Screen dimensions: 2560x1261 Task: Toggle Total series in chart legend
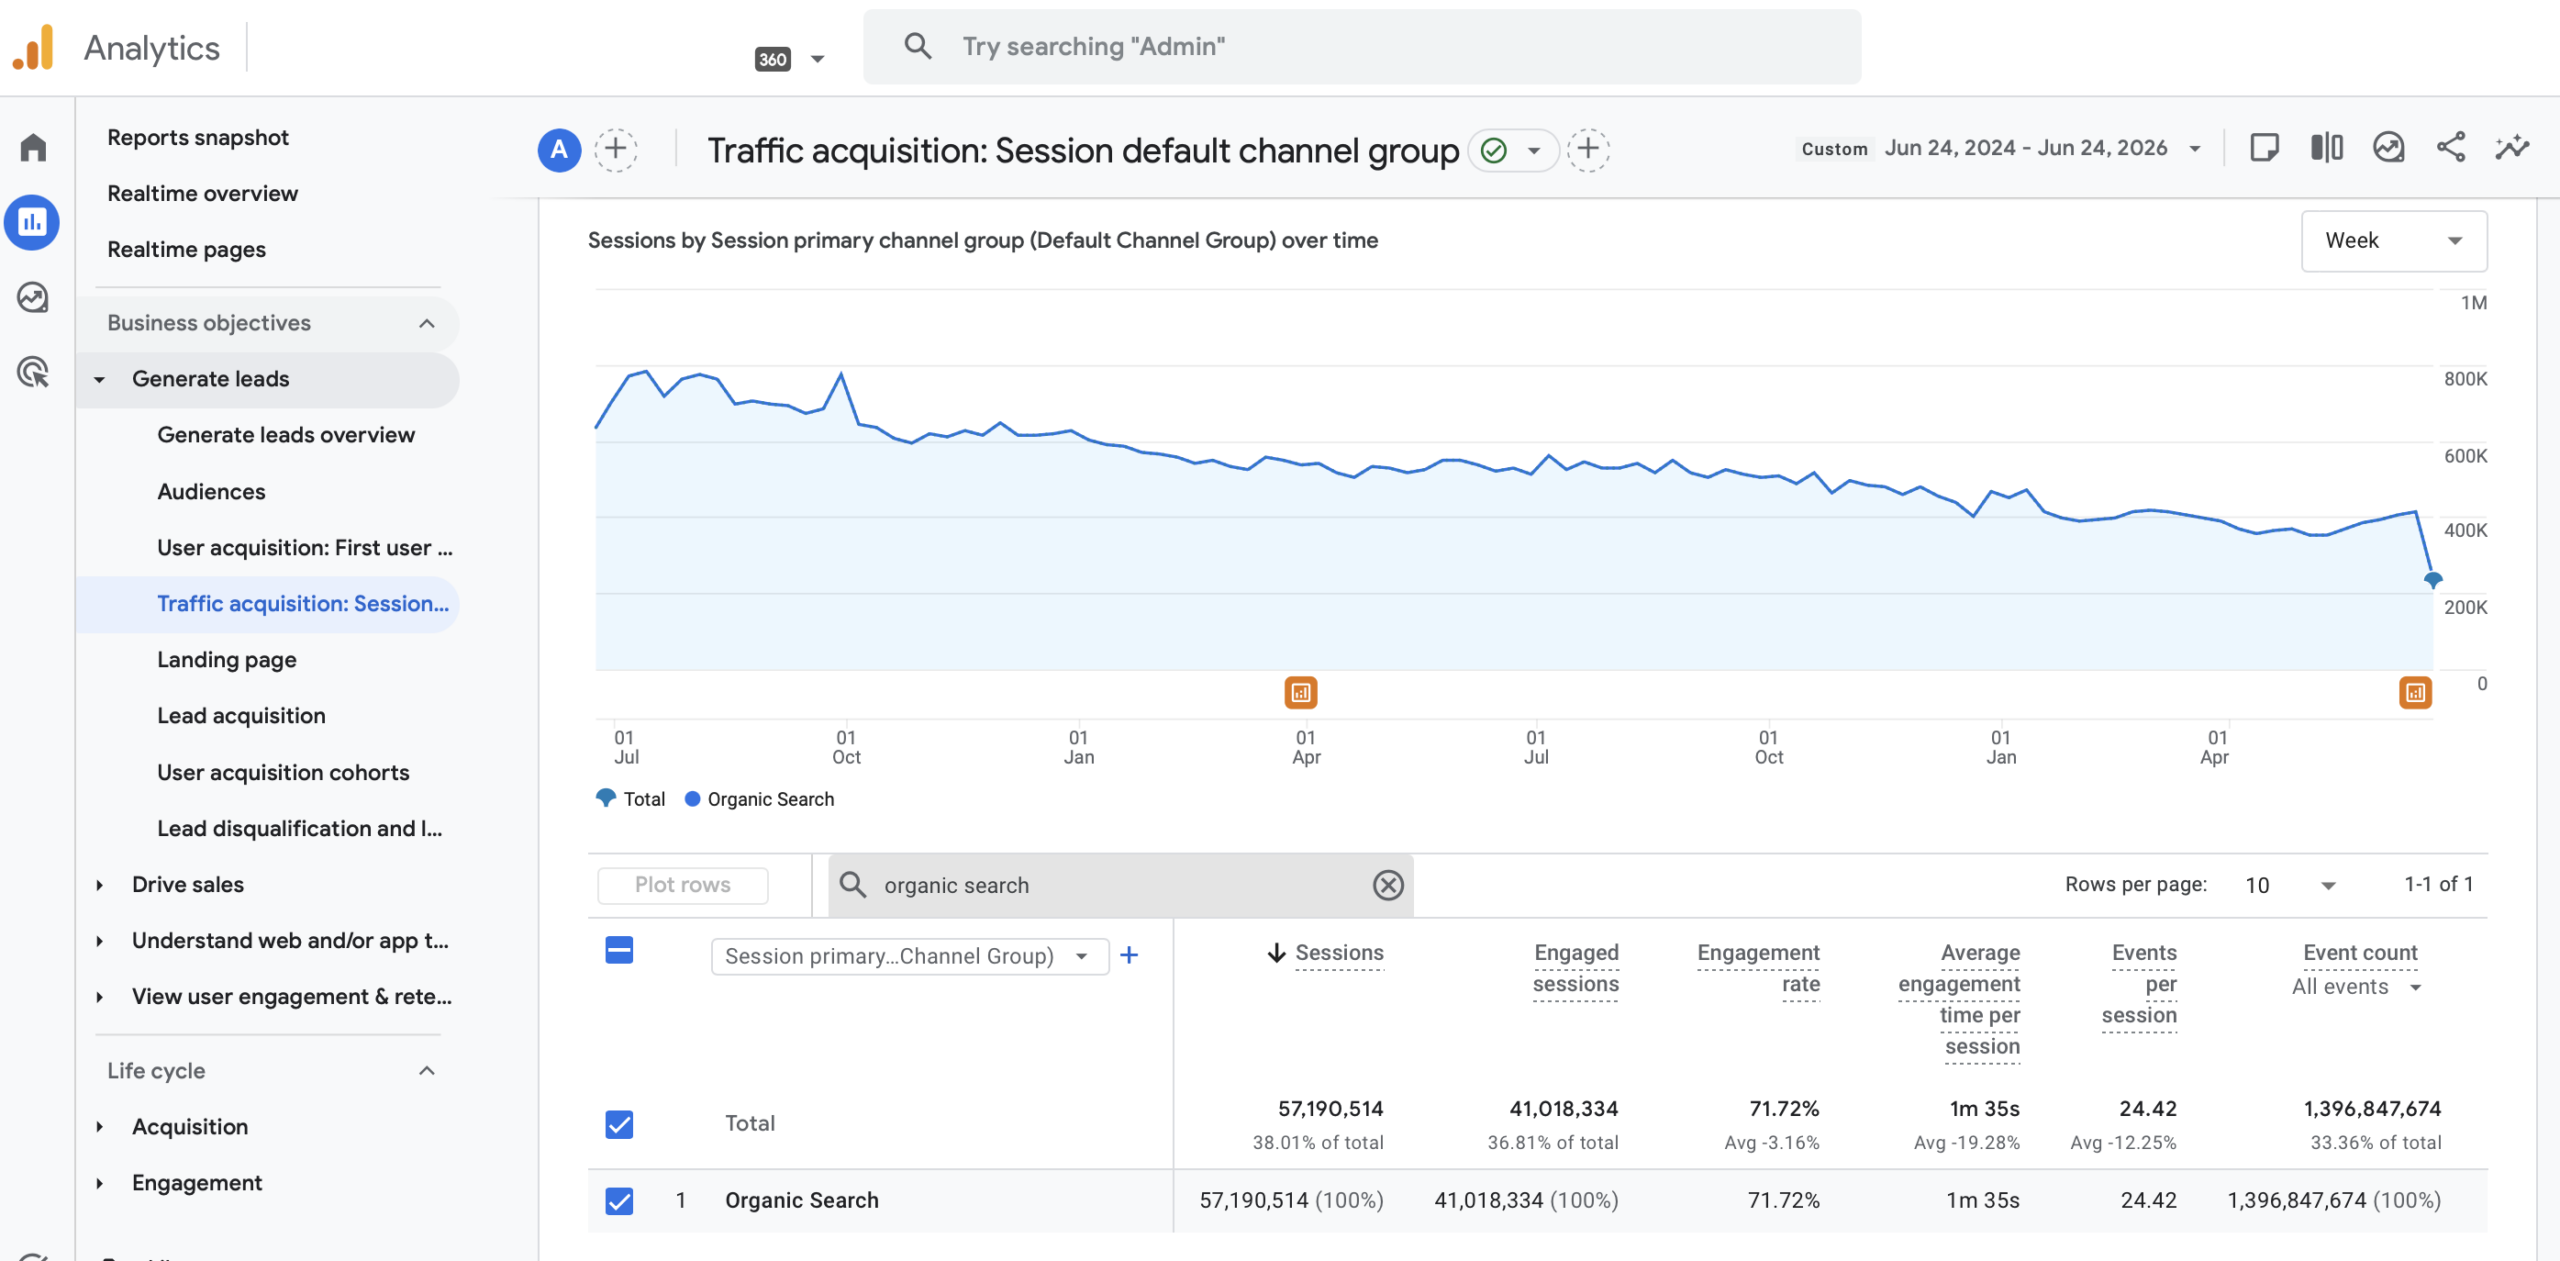630,799
